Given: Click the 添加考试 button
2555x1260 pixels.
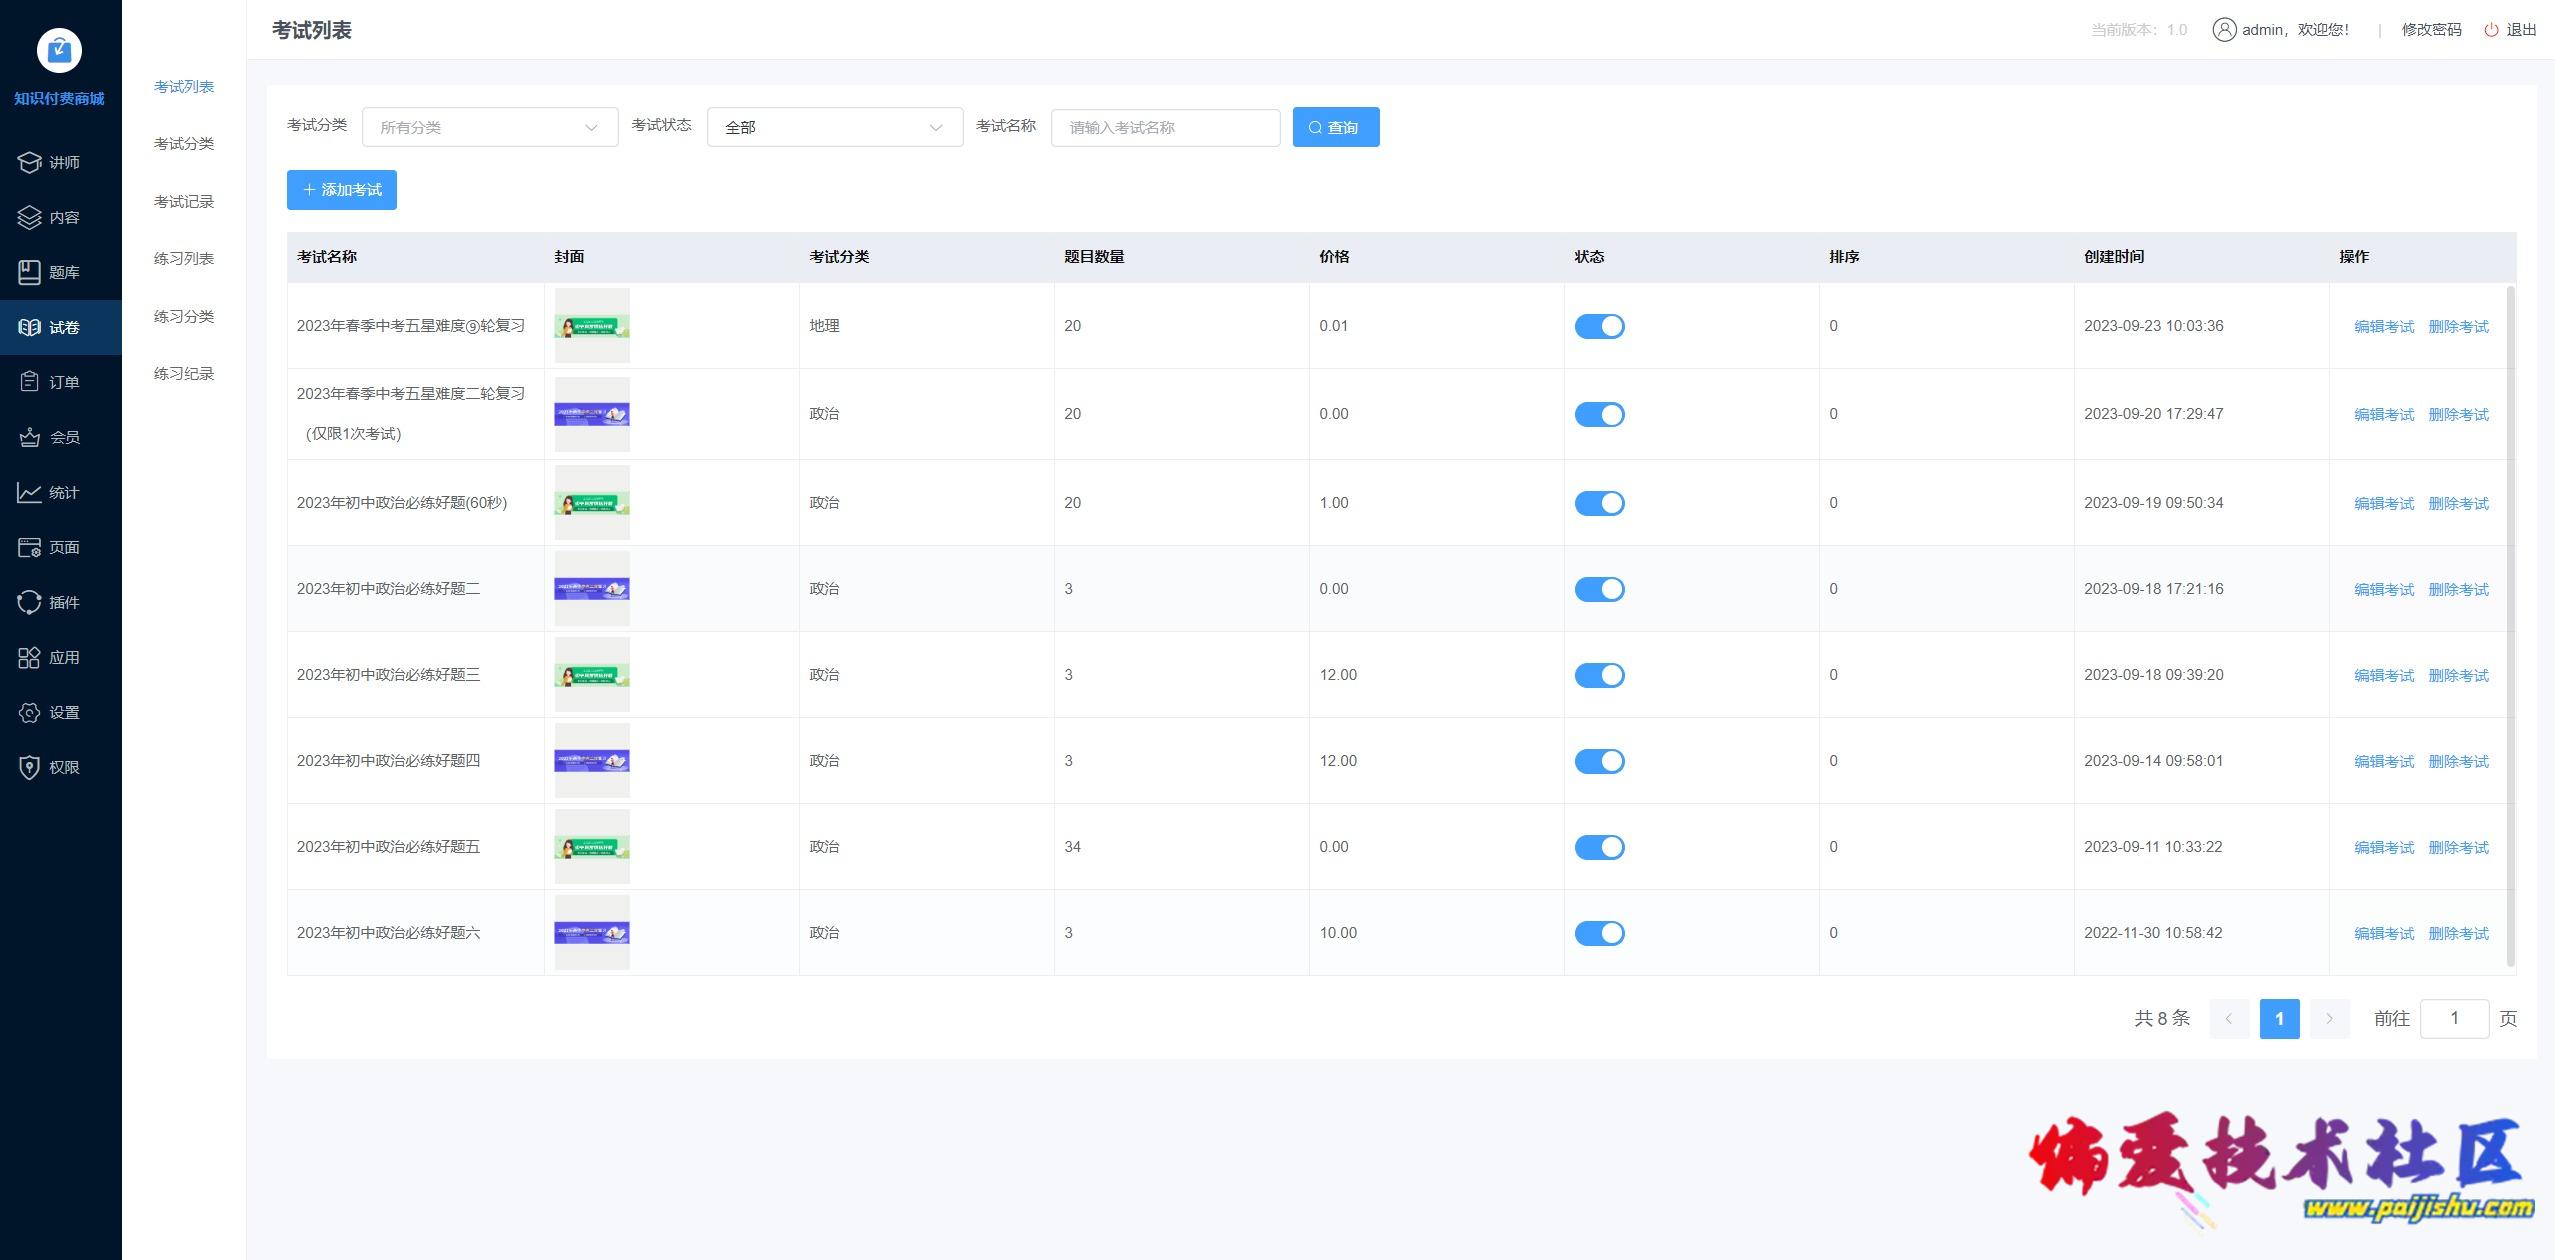Looking at the screenshot, I should click(x=342, y=190).
